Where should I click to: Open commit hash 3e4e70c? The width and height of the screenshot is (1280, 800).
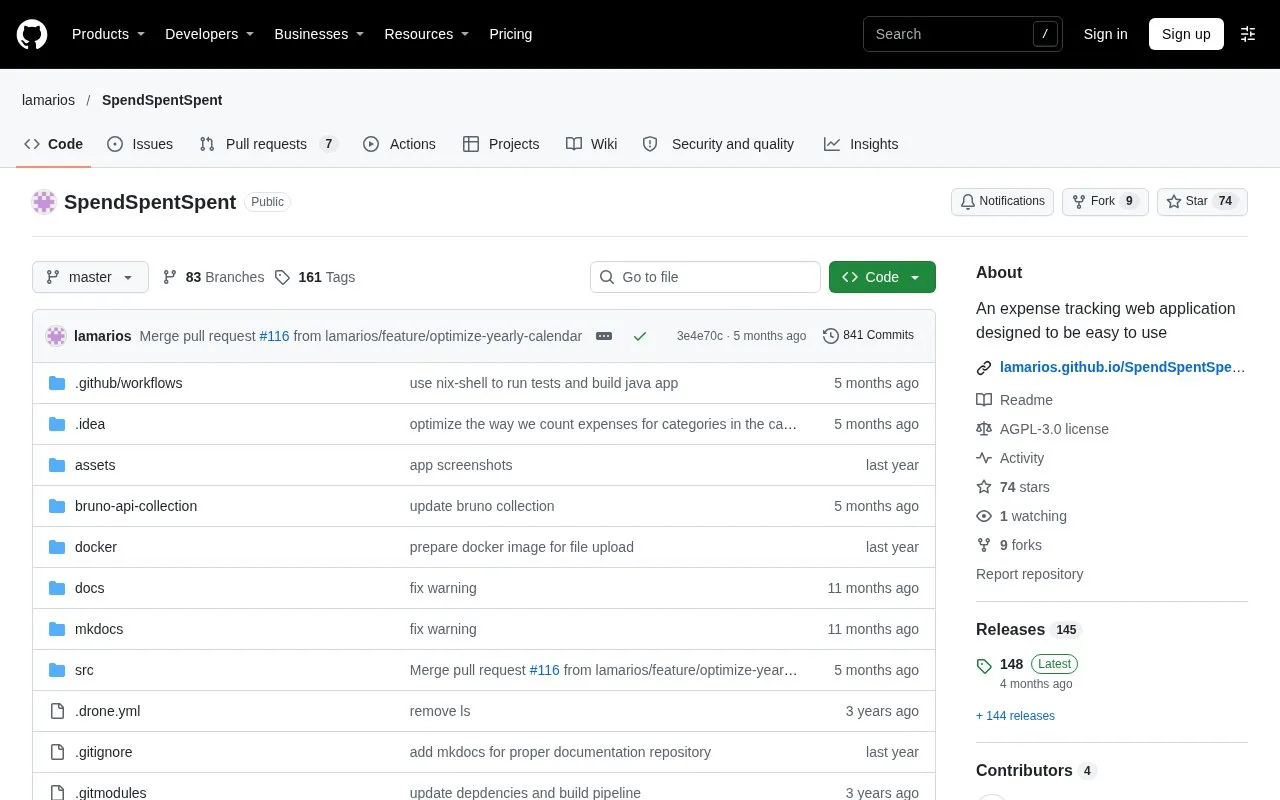pos(699,336)
